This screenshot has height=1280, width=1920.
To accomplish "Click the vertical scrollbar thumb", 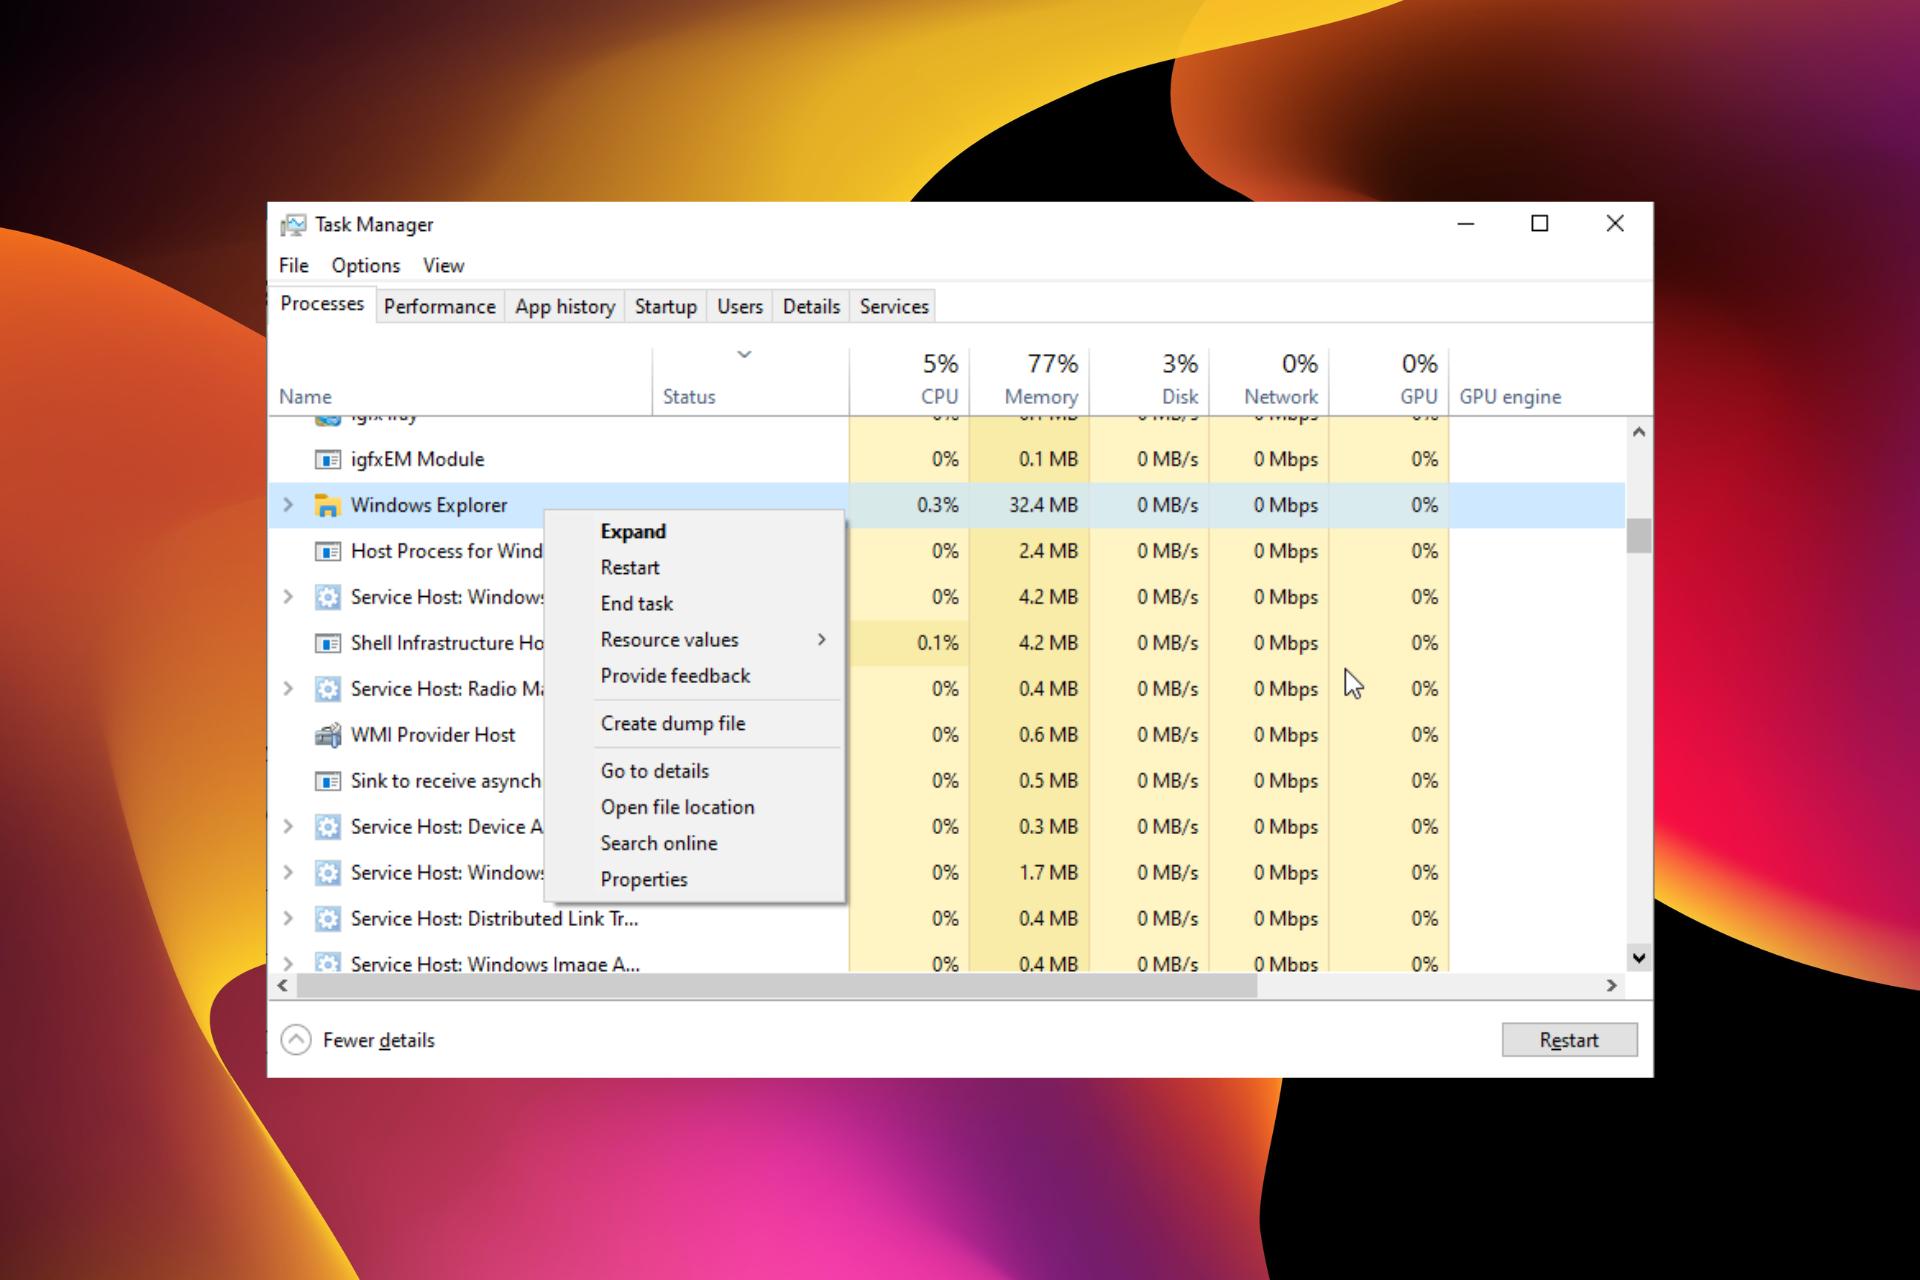I will [x=1638, y=536].
